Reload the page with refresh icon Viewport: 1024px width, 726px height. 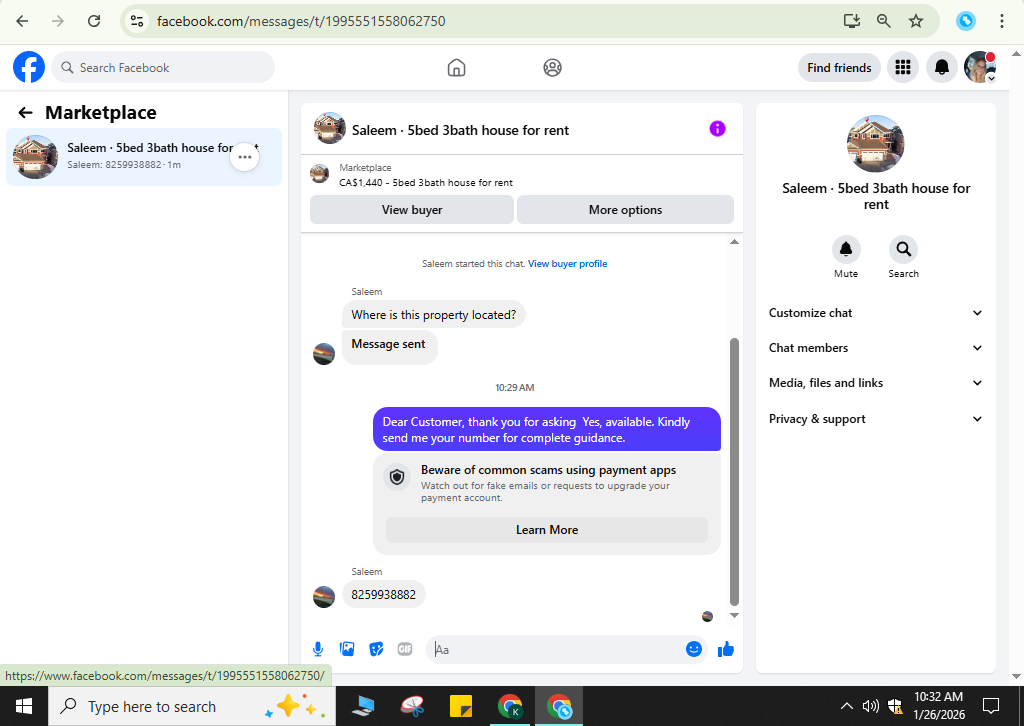coord(94,21)
